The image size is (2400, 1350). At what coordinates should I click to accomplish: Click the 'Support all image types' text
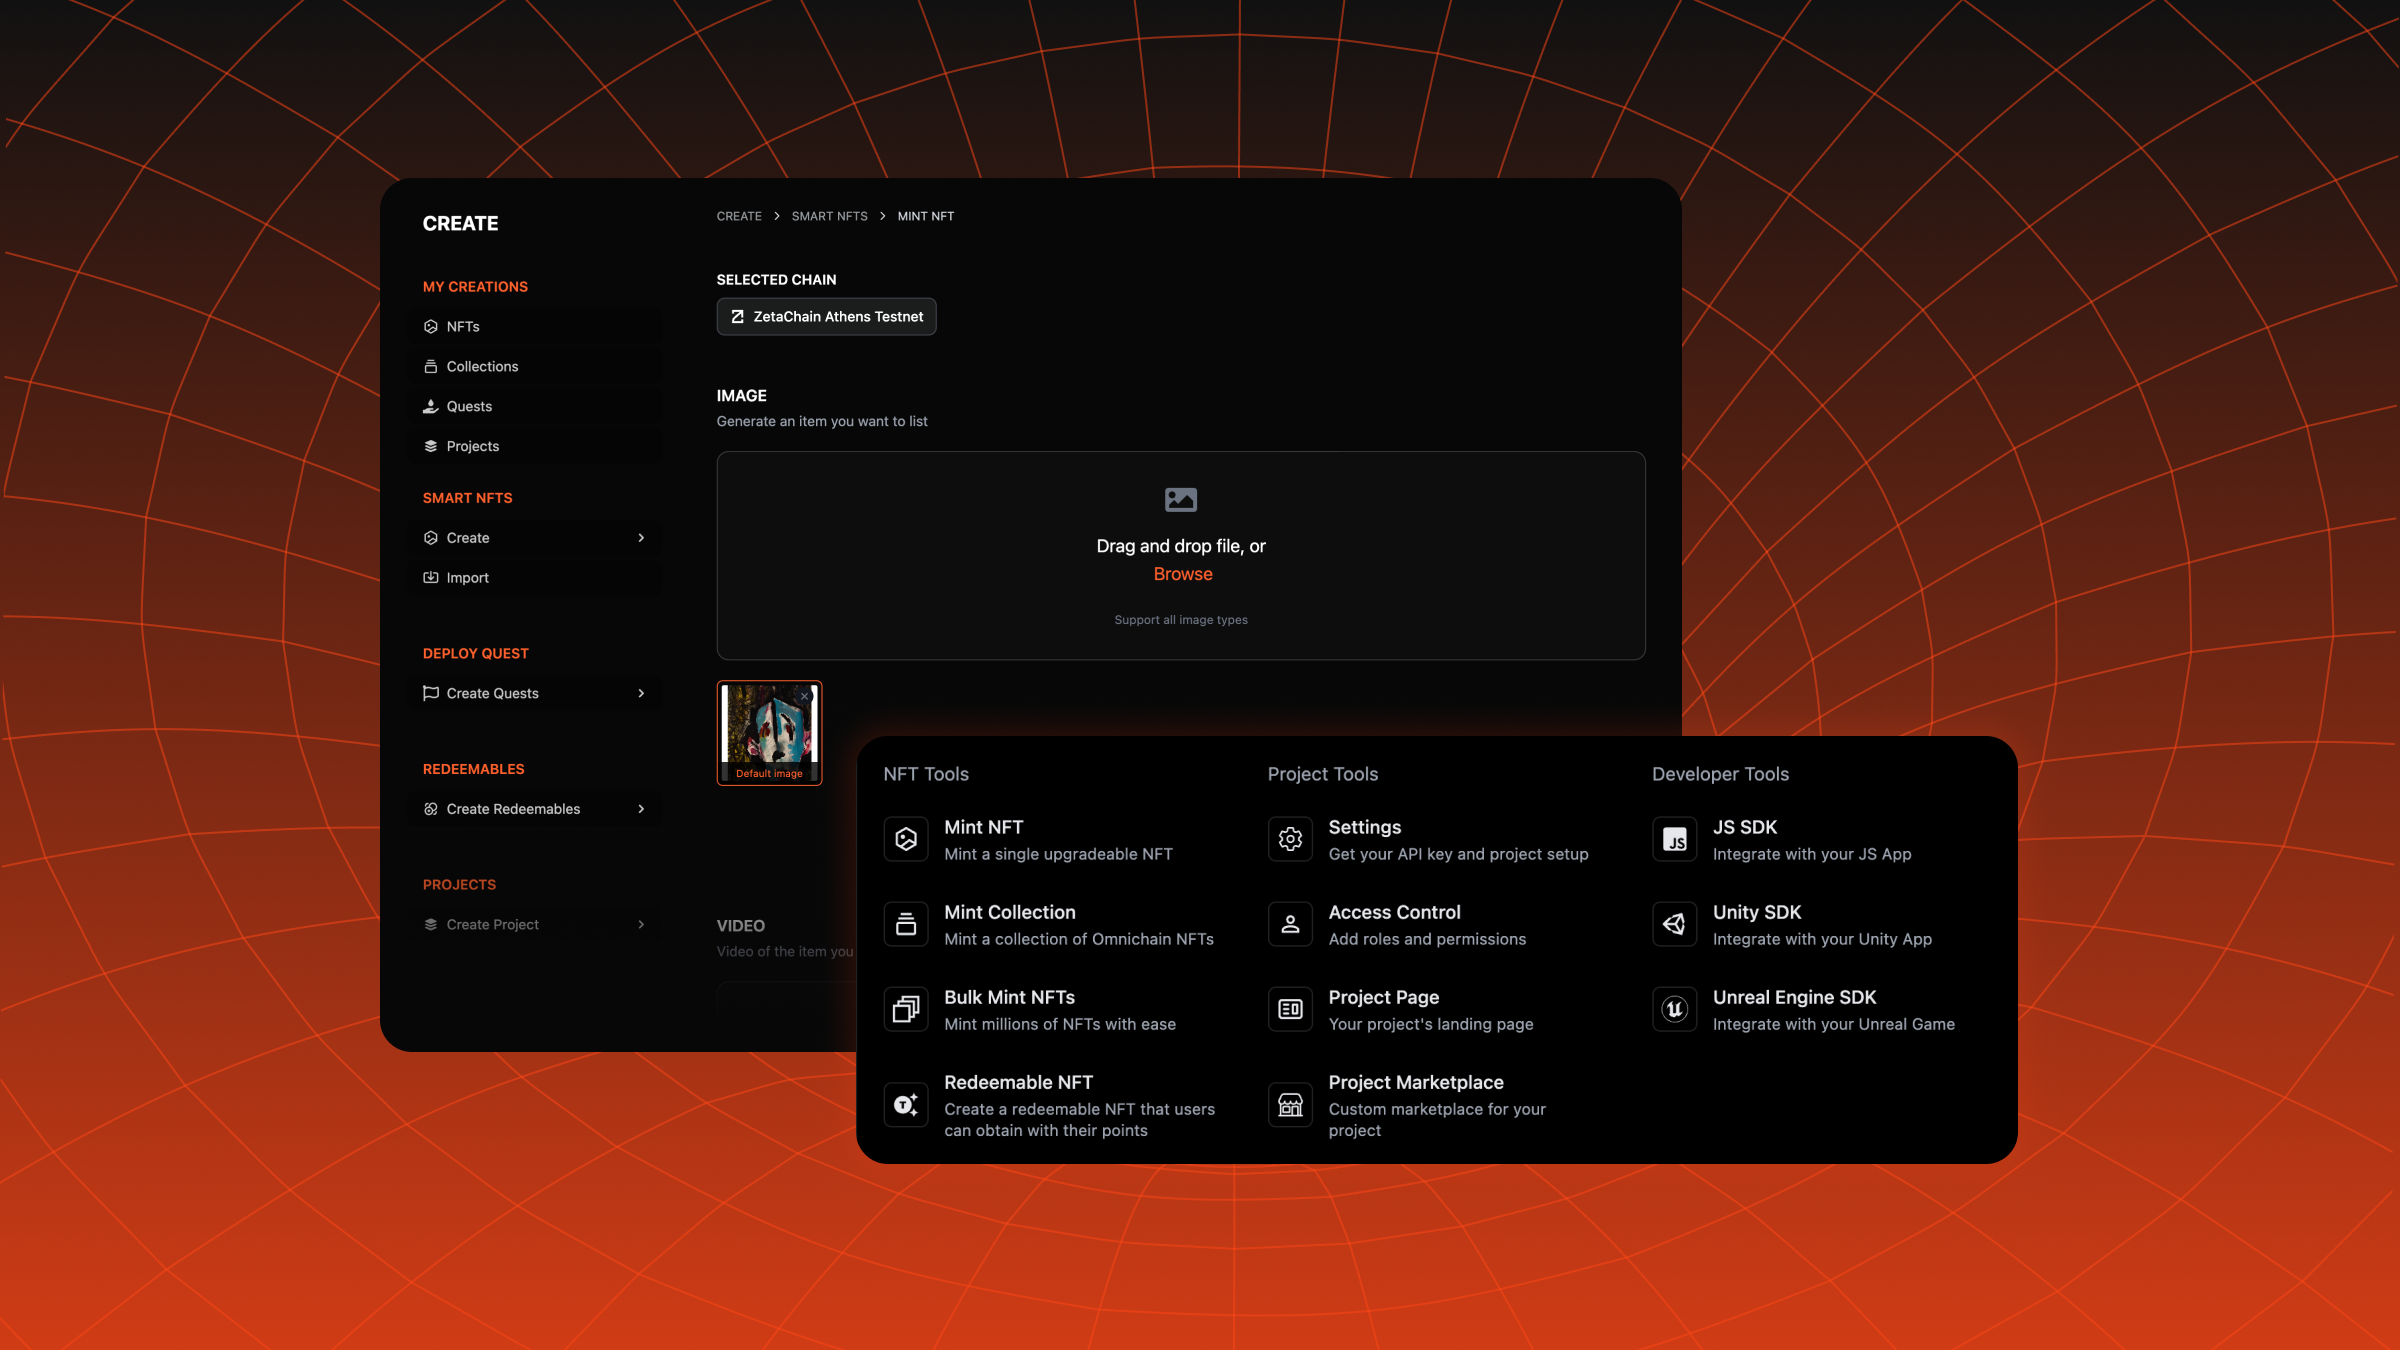(1181, 620)
